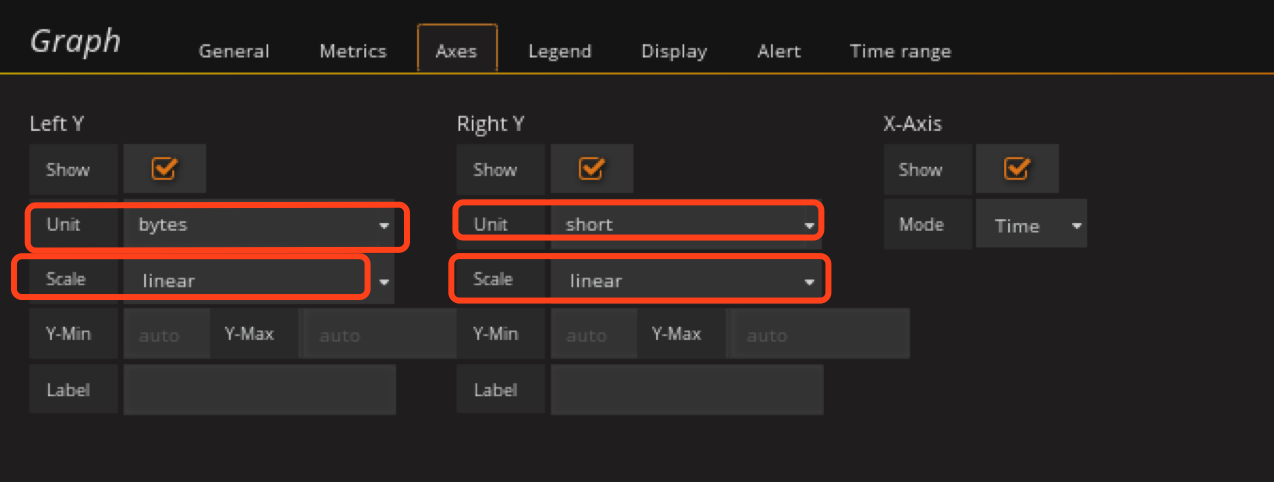
Task: Switch to the Alert tab
Action: click(x=779, y=51)
